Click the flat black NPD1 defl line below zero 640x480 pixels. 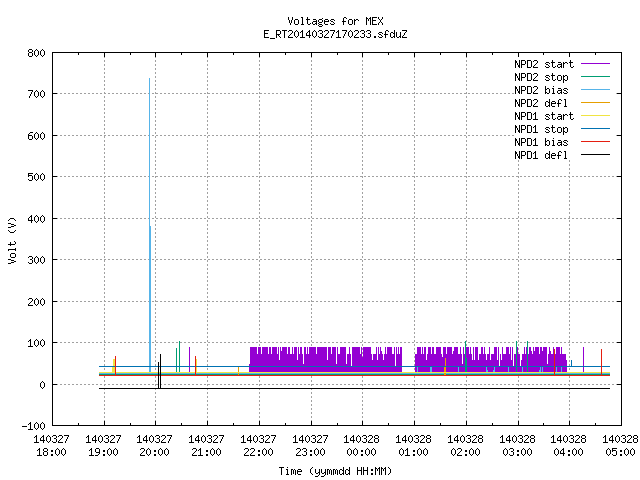tap(354, 389)
